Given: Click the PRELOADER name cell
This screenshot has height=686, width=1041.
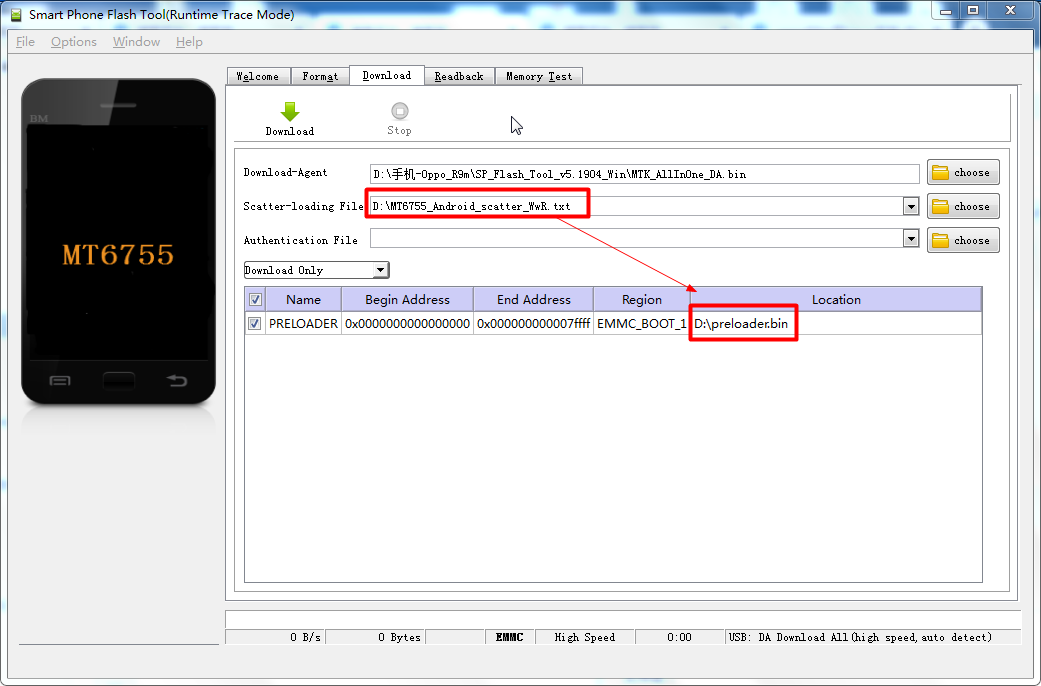Looking at the screenshot, I should (303, 323).
